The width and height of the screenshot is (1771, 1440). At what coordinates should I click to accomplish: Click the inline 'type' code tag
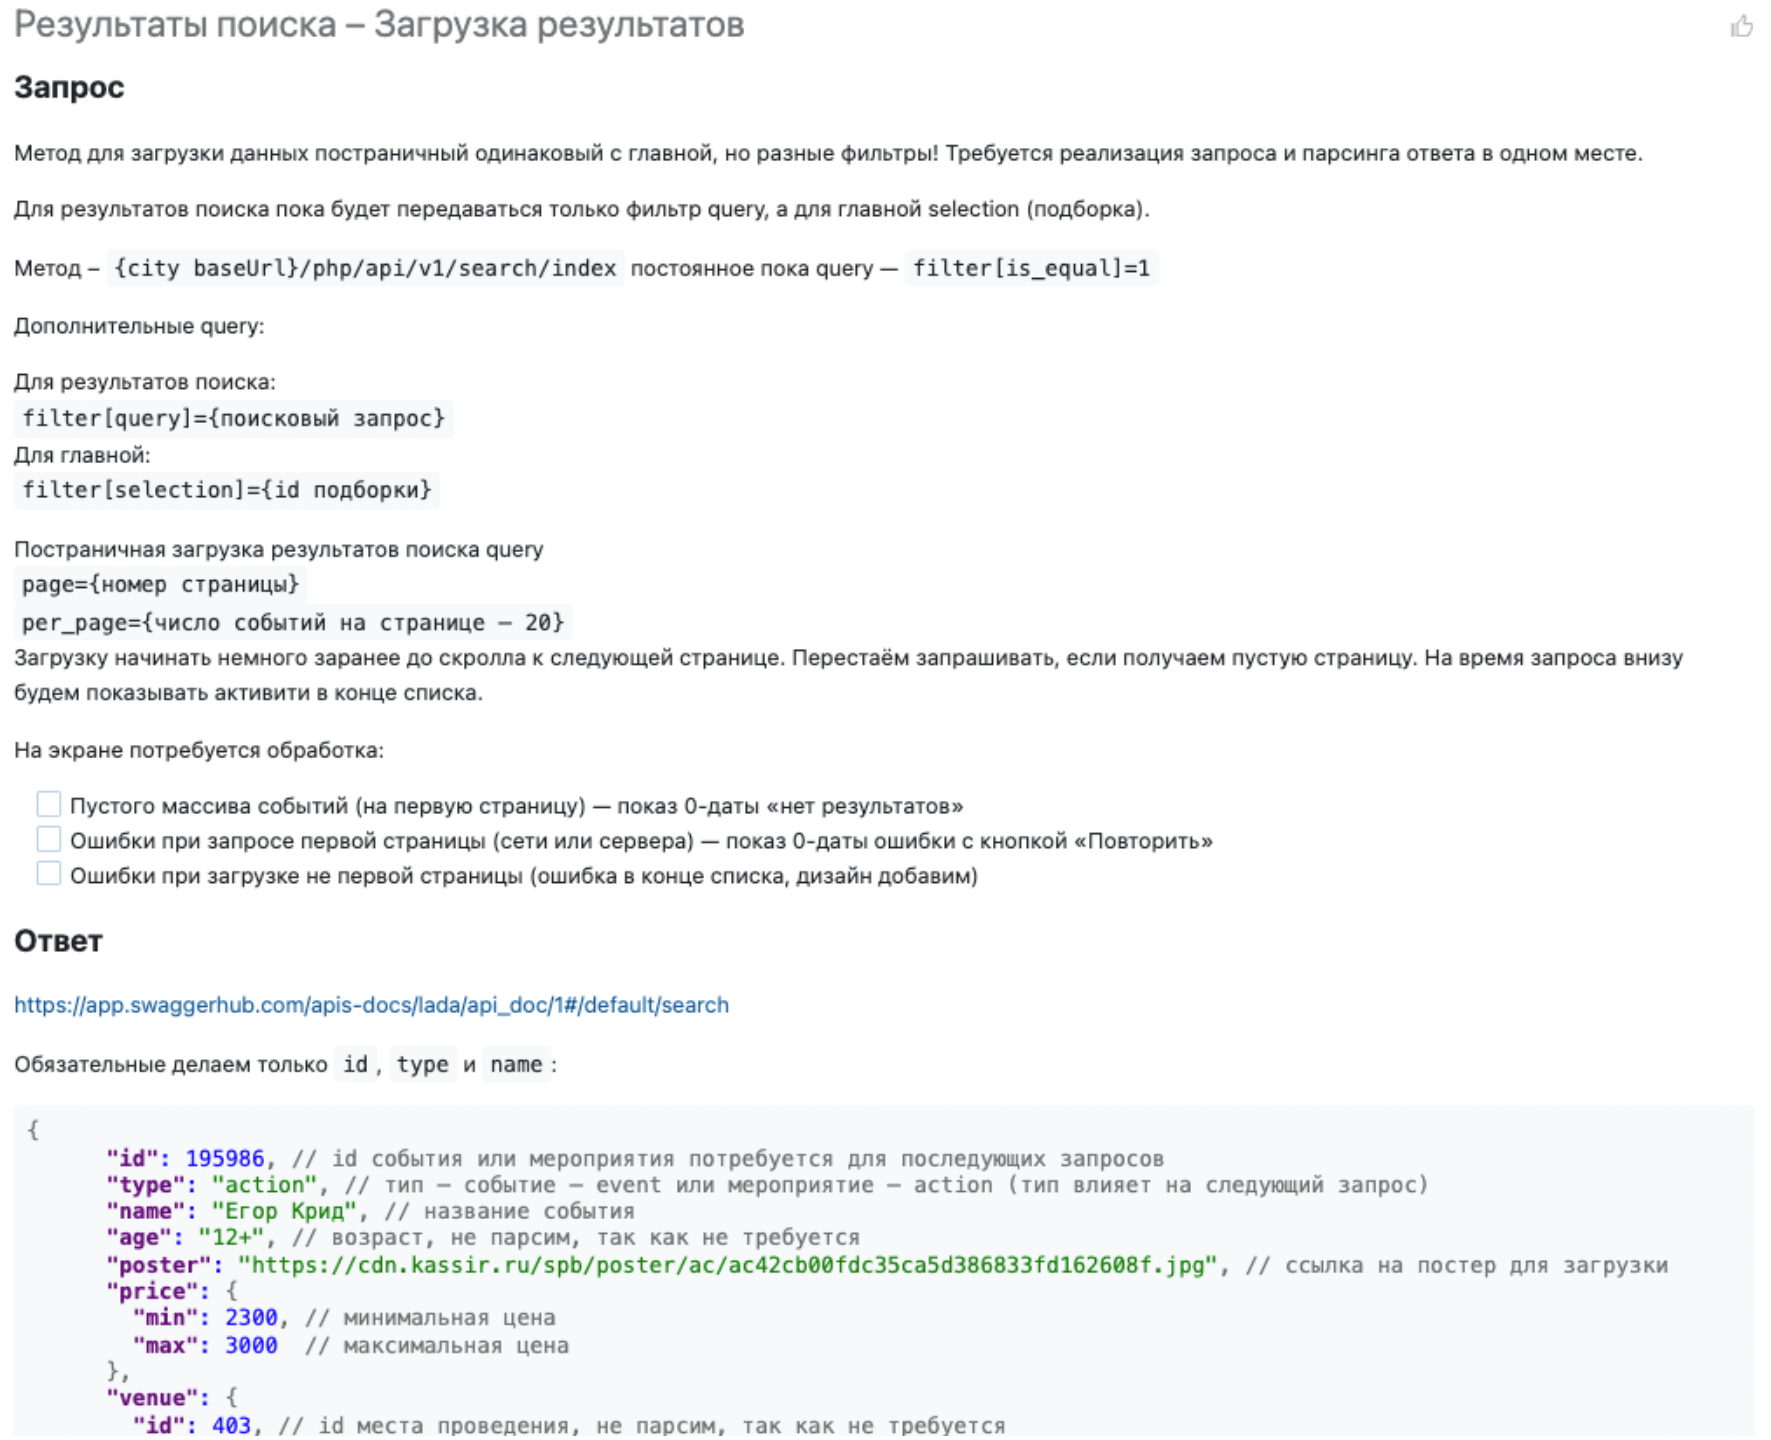pyautogui.click(x=422, y=1064)
